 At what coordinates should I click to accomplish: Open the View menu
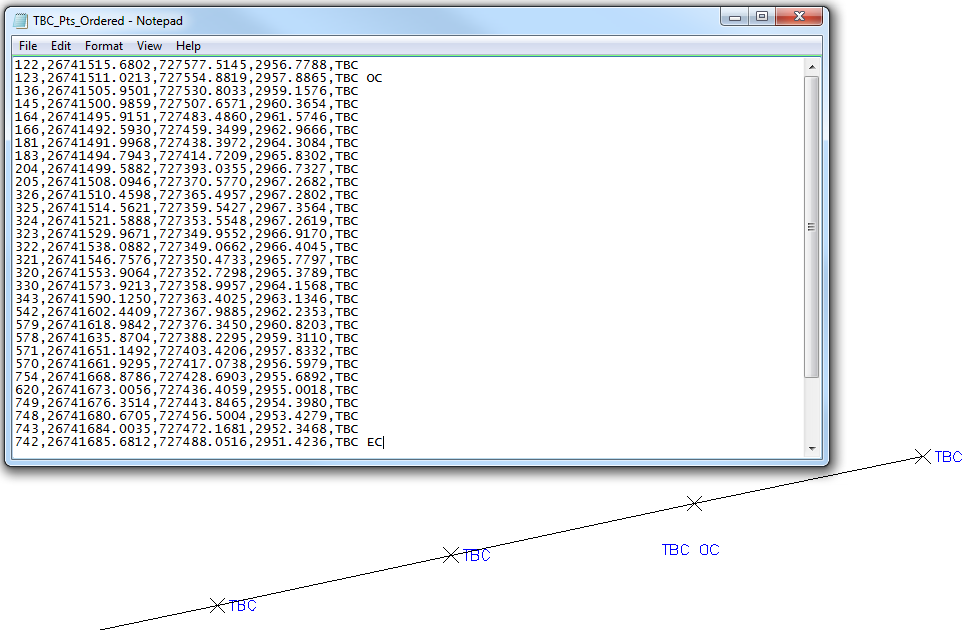(148, 45)
